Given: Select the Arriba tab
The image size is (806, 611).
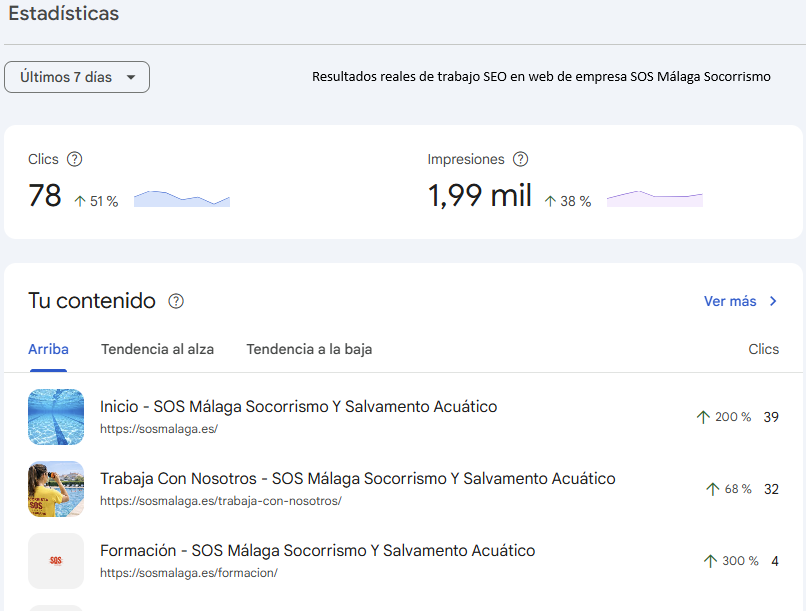Looking at the screenshot, I should pyautogui.click(x=48, y=349).
